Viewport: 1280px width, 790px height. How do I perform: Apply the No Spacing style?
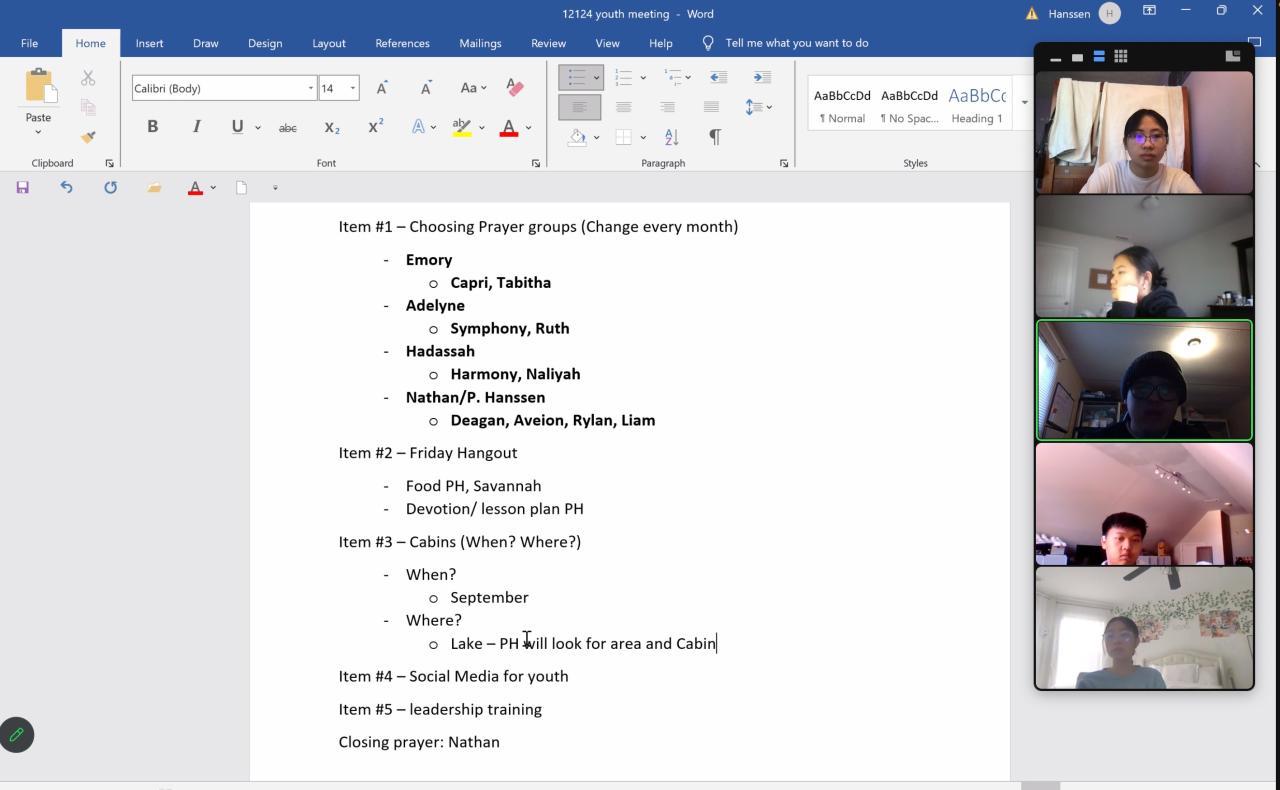point(909,103)
